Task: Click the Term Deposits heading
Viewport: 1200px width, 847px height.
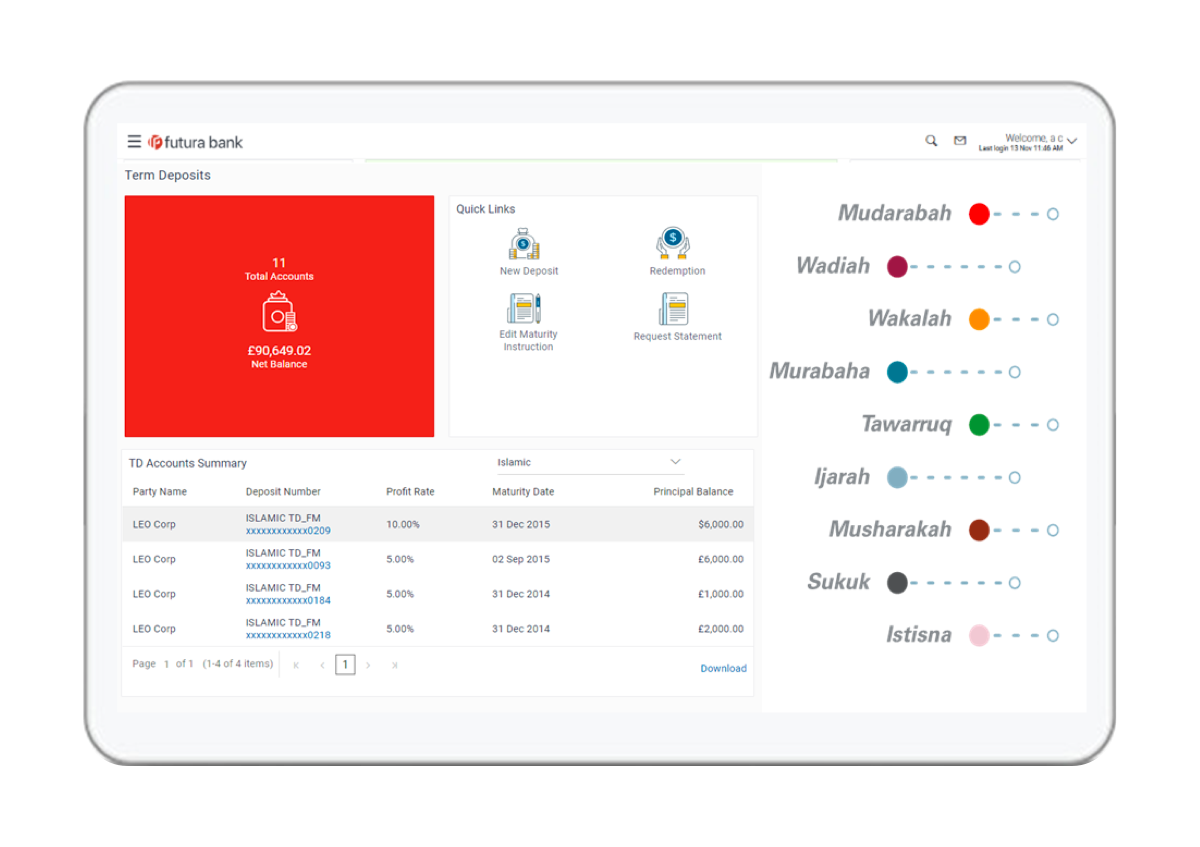Action: pyautogui.click(x=167, y=175)
